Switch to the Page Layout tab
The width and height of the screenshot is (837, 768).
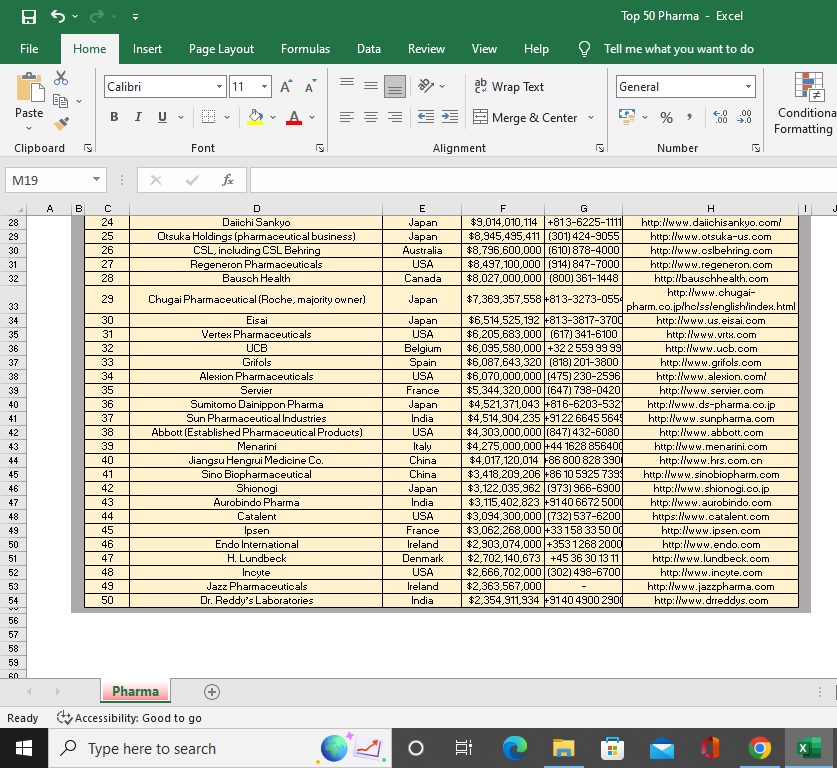click(x=221, y=49)
